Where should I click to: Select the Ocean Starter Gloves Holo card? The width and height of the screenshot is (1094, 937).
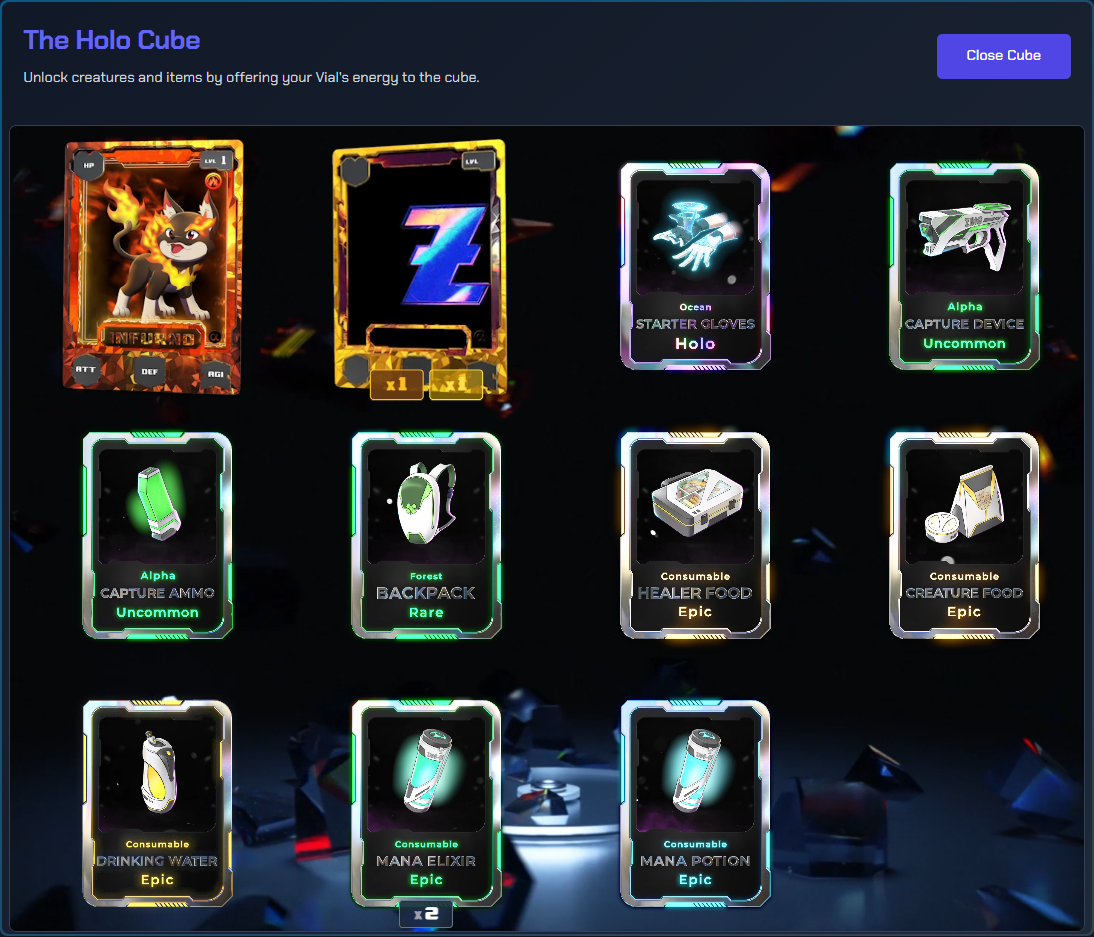[x=695, y=266]
